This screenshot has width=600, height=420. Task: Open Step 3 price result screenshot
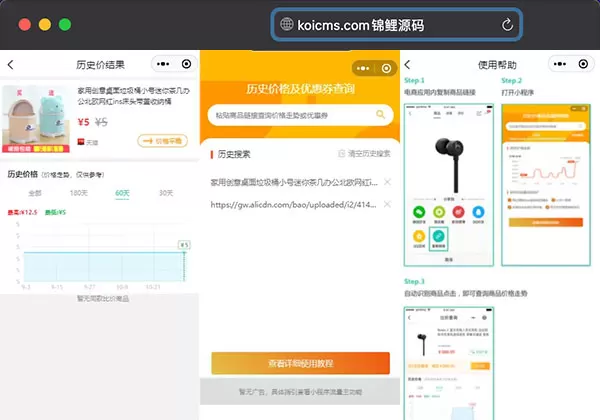pyautogui.click(x=449, y=363)
